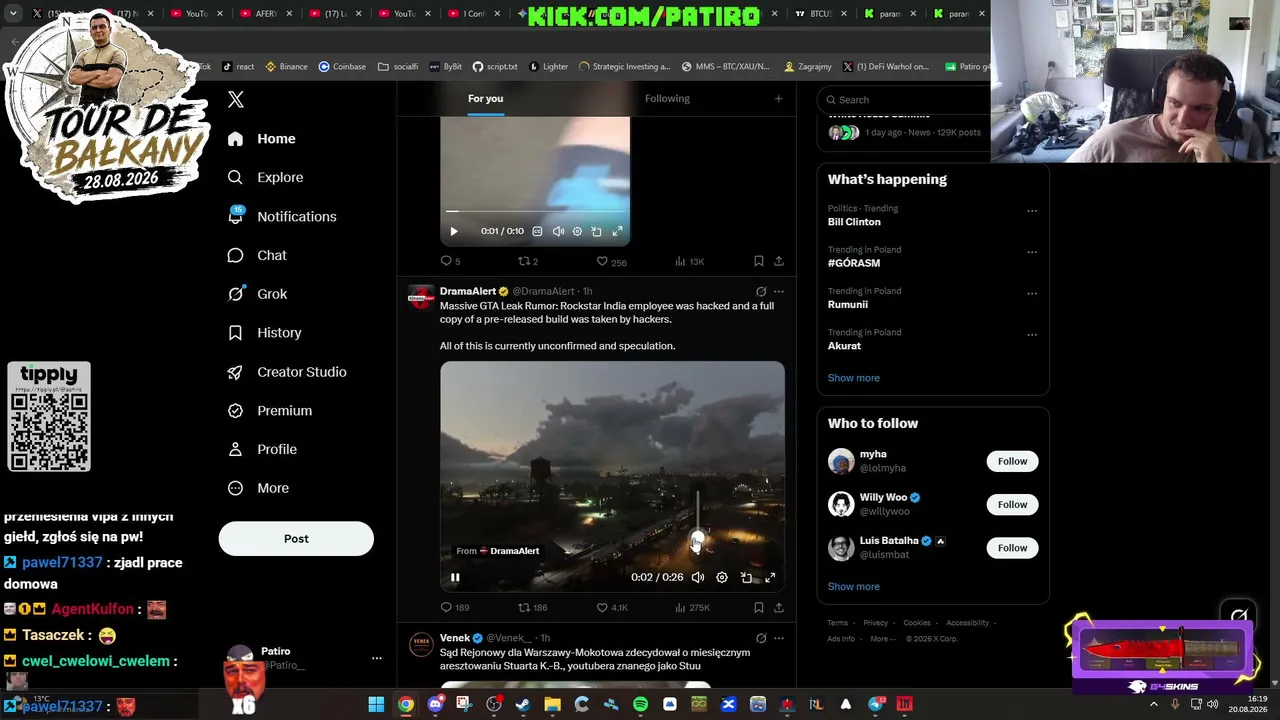Follow Willy Woo
This screenshot has height=720, width=1280.
tap(1012, 504)
